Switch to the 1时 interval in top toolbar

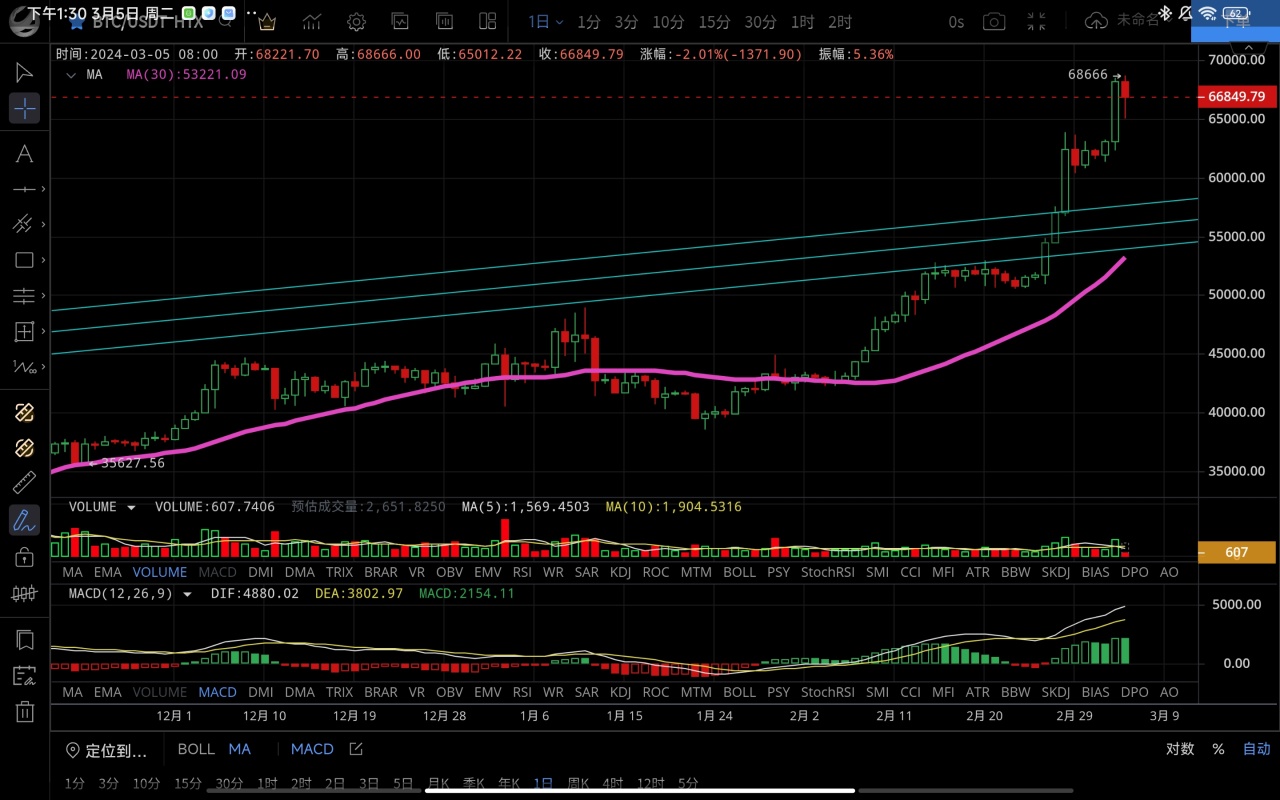click(802, 22)
